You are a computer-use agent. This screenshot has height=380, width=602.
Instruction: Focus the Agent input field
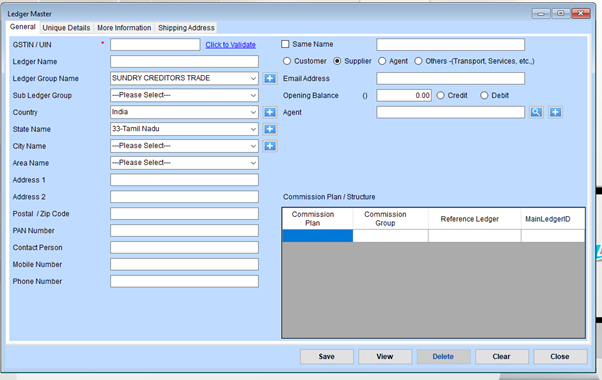(450, 112)
